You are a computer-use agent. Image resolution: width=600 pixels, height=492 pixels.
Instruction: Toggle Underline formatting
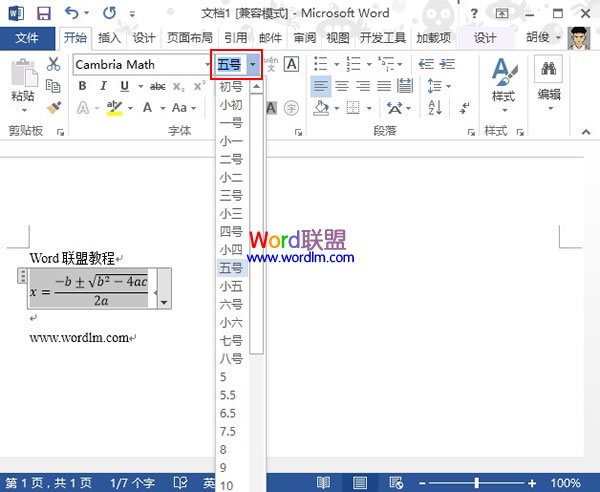124,86
